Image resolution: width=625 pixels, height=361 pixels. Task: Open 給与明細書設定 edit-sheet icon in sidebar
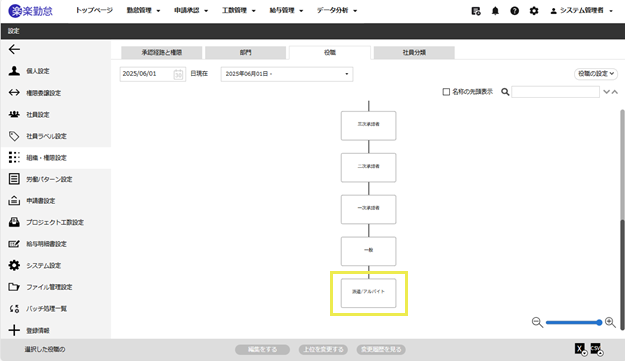(14, 243)
